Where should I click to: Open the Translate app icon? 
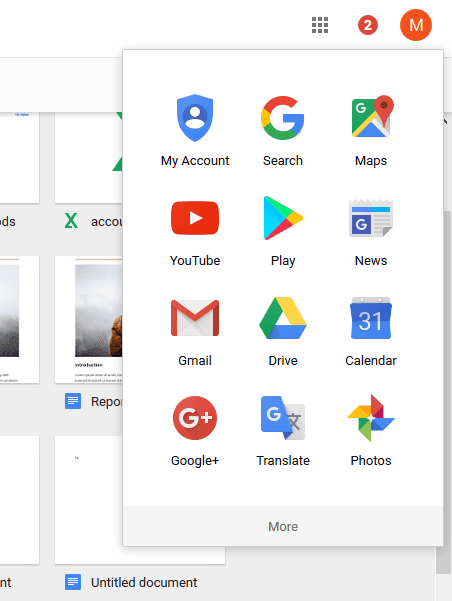(283, 418)
